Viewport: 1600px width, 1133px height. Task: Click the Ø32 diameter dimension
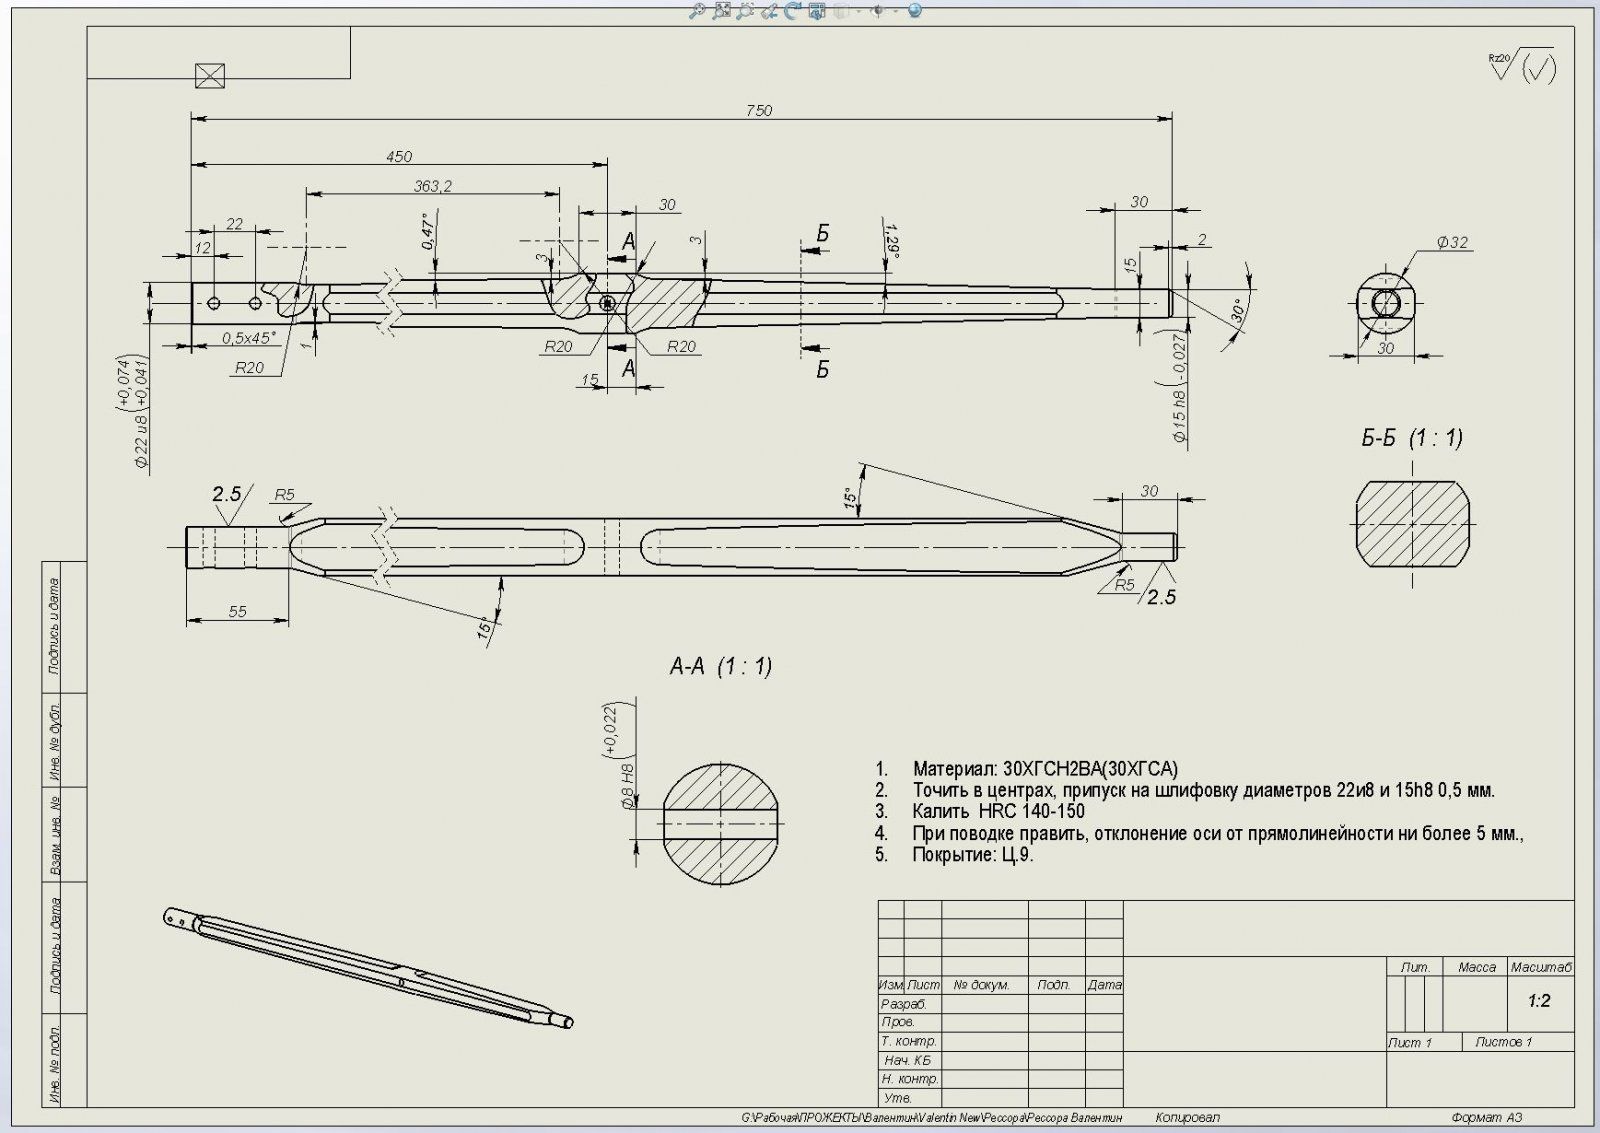click(x=1451, y=242)
